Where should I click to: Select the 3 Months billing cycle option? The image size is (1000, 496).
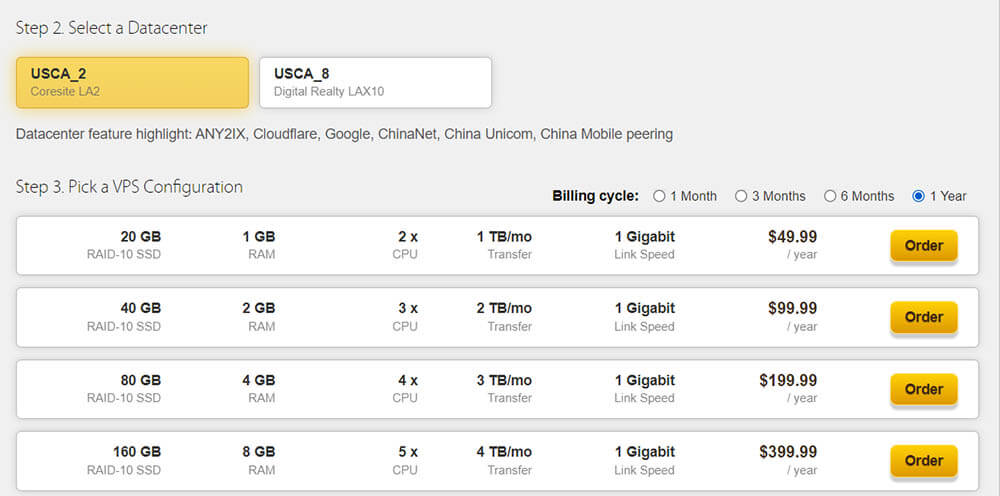coord(742,196)
